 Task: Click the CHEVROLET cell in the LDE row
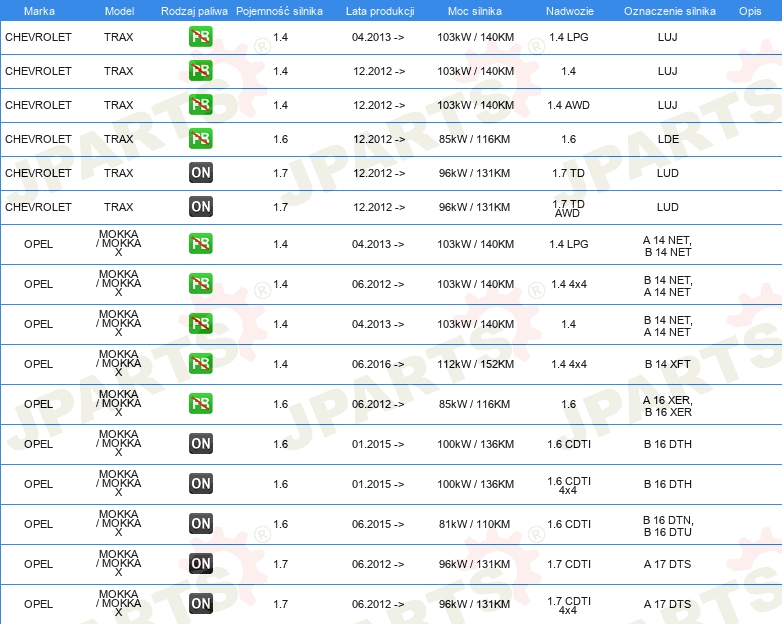pos(38,139)
